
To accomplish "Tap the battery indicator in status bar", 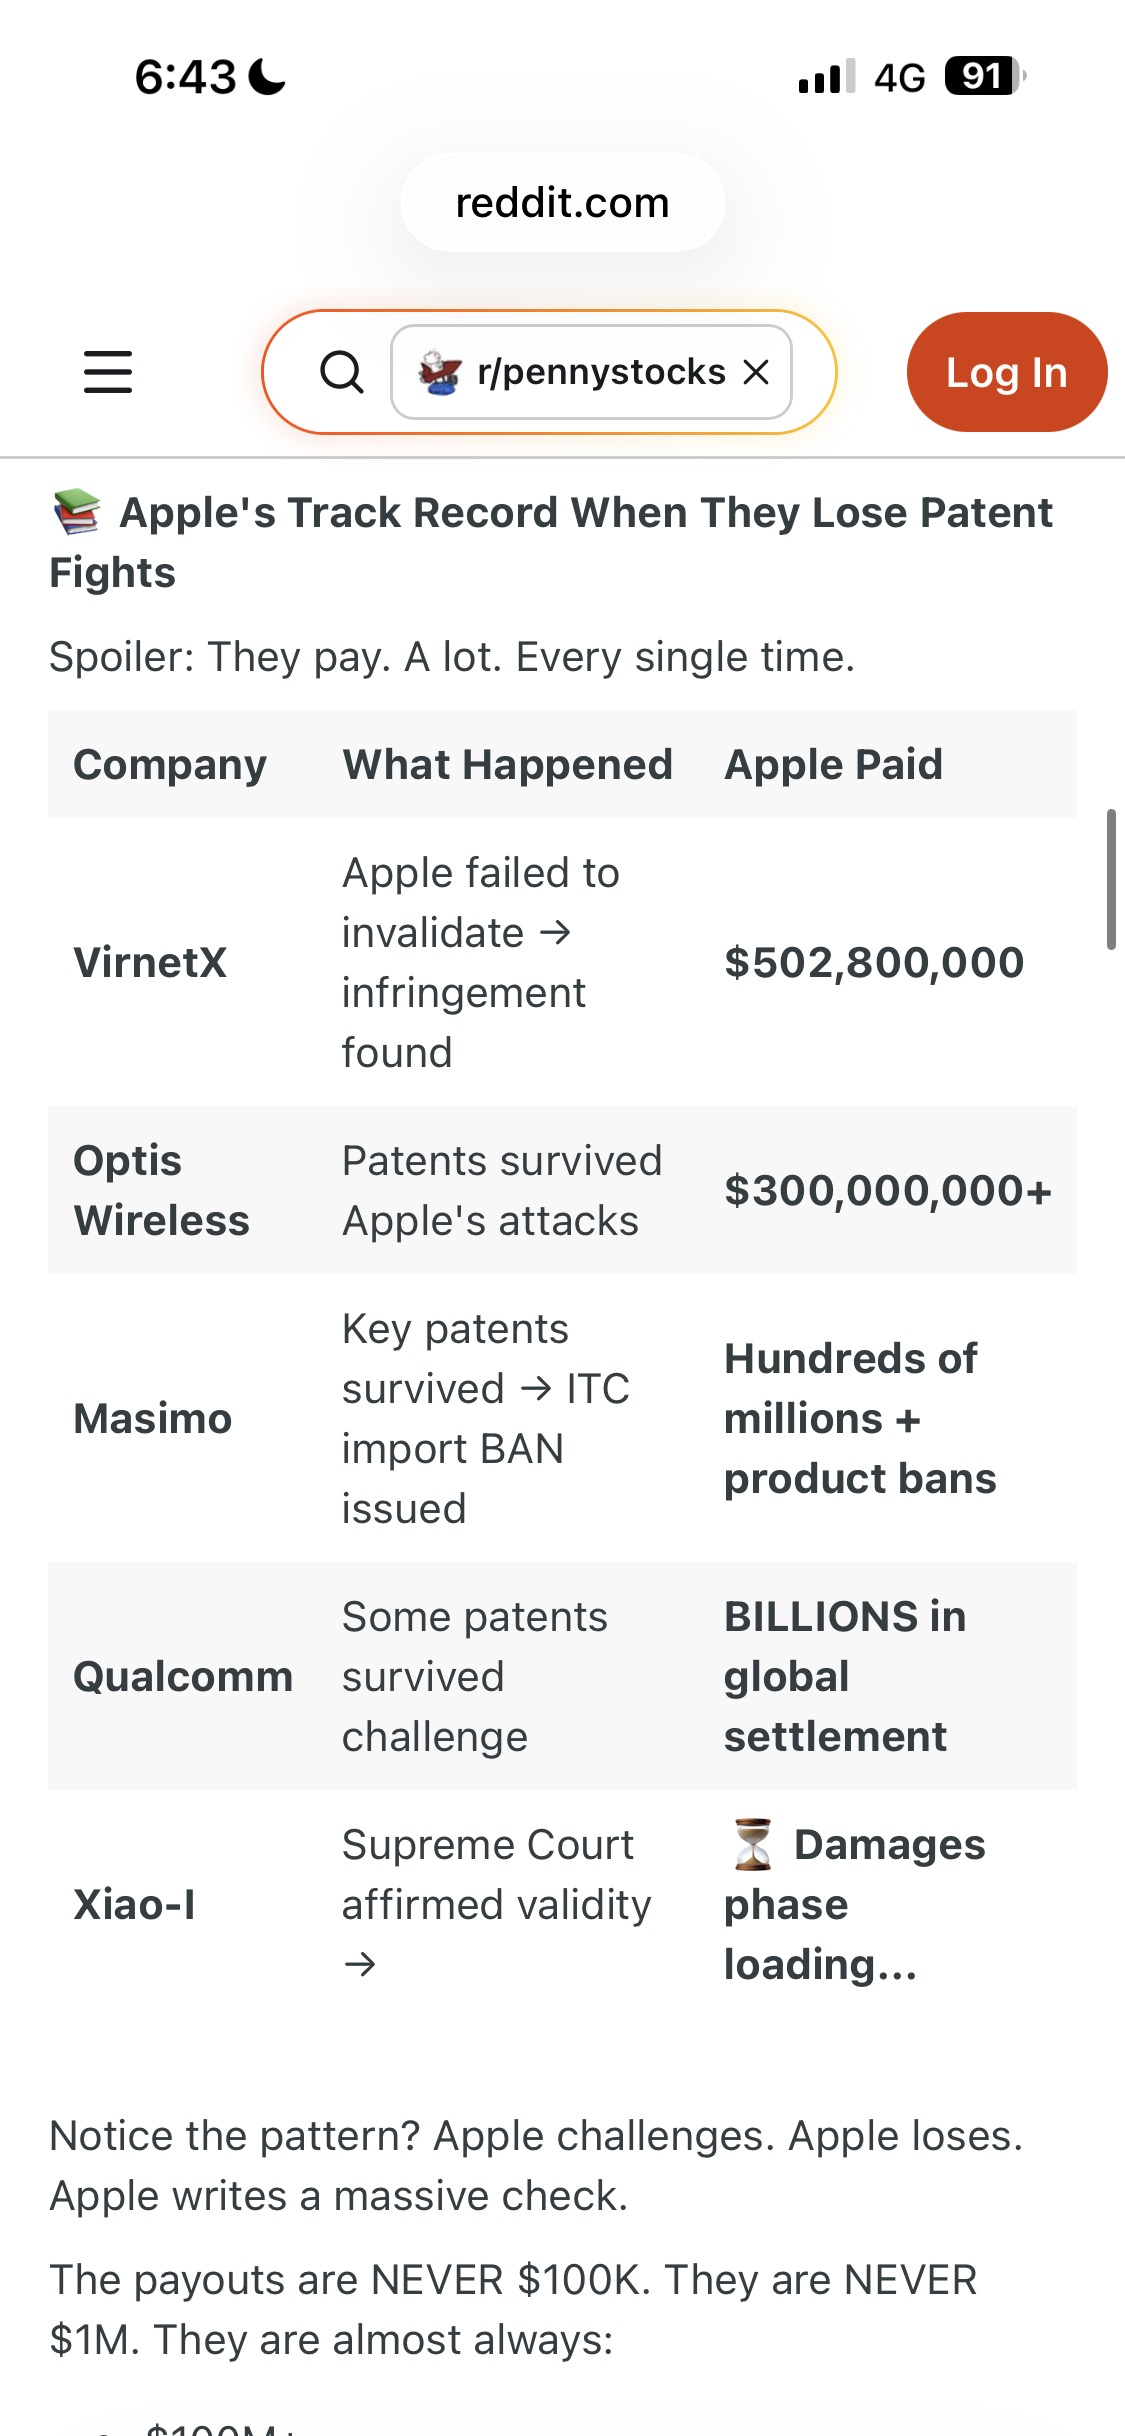I will tap(986, 76).
